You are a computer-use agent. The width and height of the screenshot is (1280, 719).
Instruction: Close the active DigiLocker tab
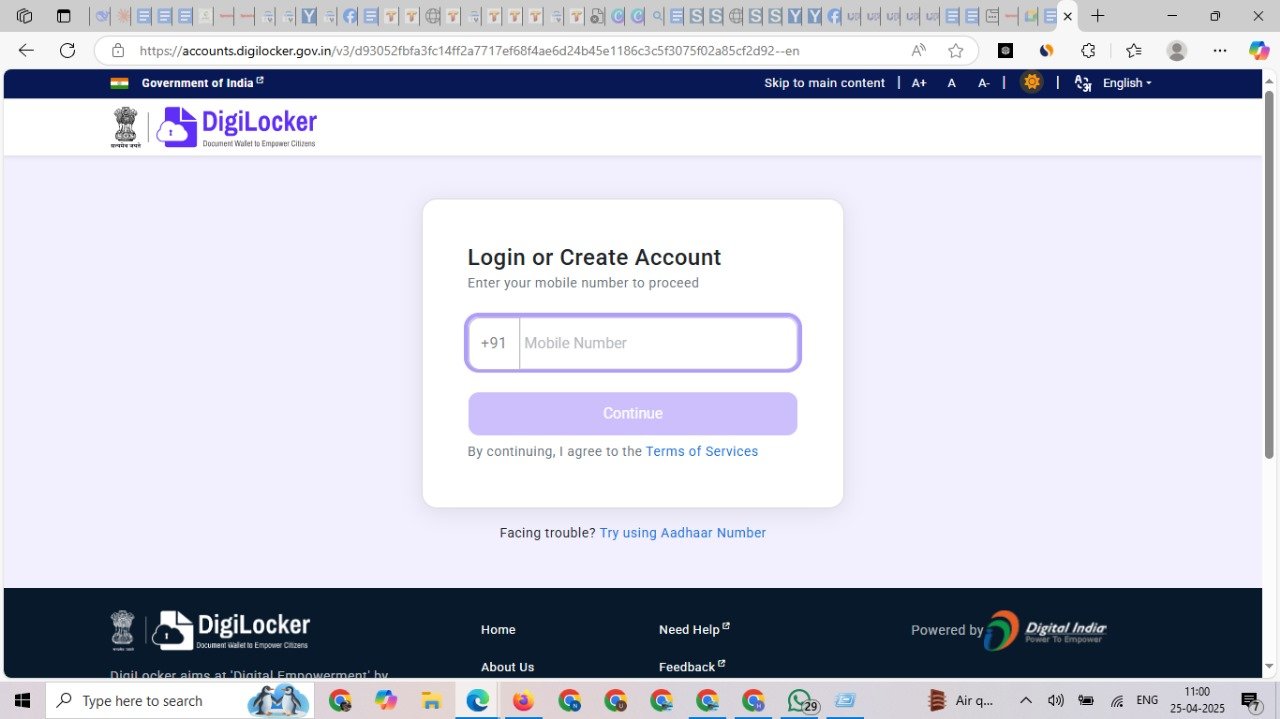pos(1067,16)
